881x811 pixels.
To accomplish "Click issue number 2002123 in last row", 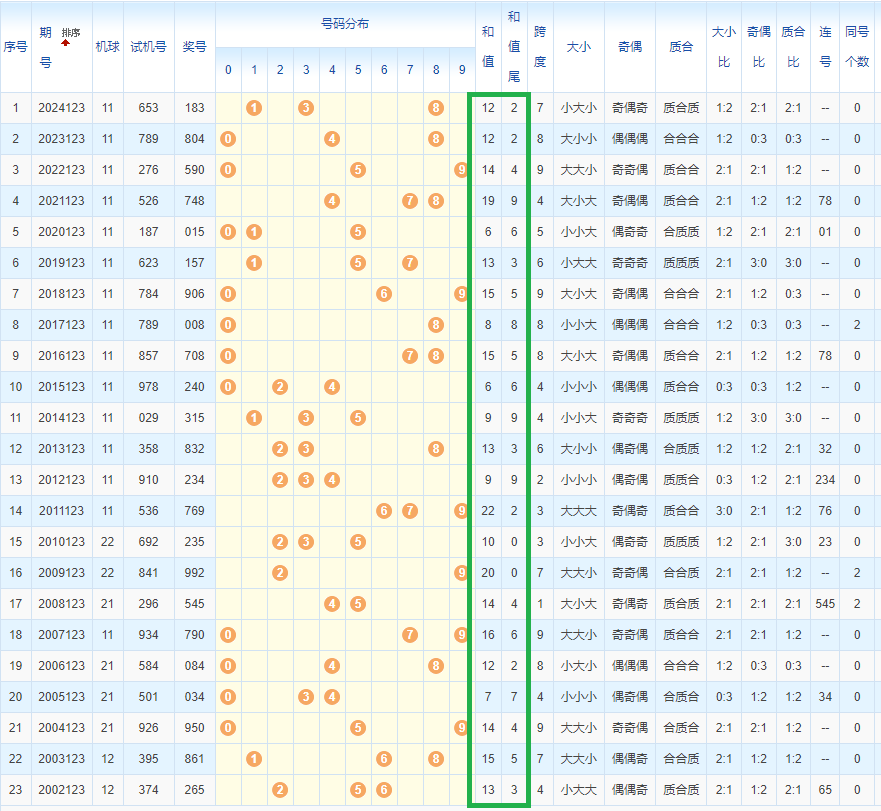I will 62,790.
